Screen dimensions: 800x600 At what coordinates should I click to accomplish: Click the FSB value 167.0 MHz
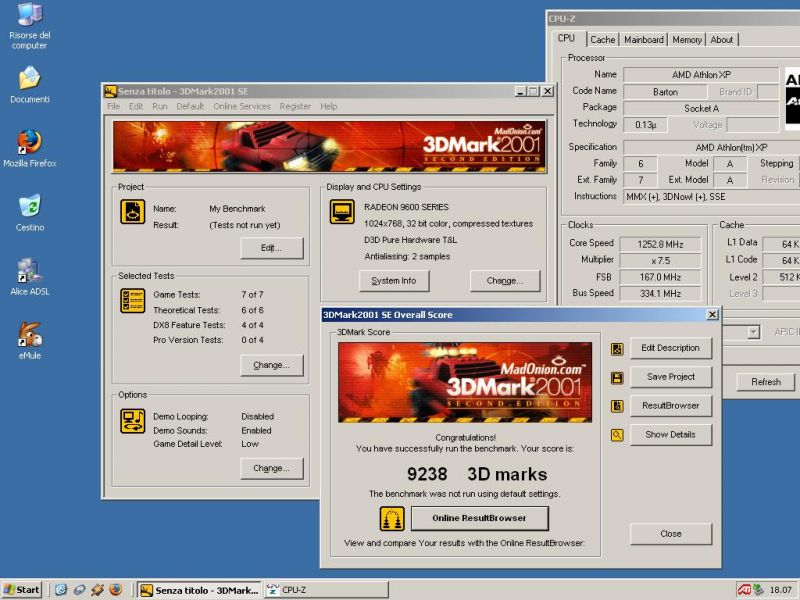tap(660, 278)
